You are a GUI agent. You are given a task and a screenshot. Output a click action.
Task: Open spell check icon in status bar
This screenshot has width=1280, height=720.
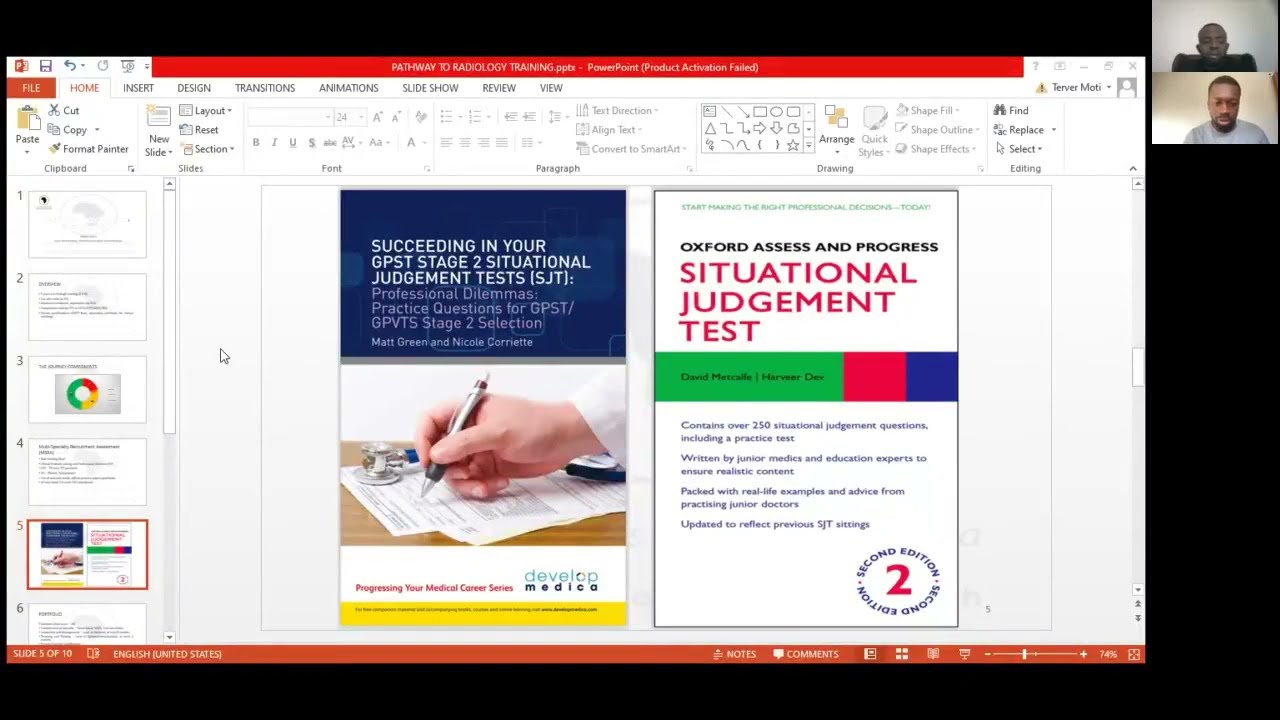click(x=93, y=654)
